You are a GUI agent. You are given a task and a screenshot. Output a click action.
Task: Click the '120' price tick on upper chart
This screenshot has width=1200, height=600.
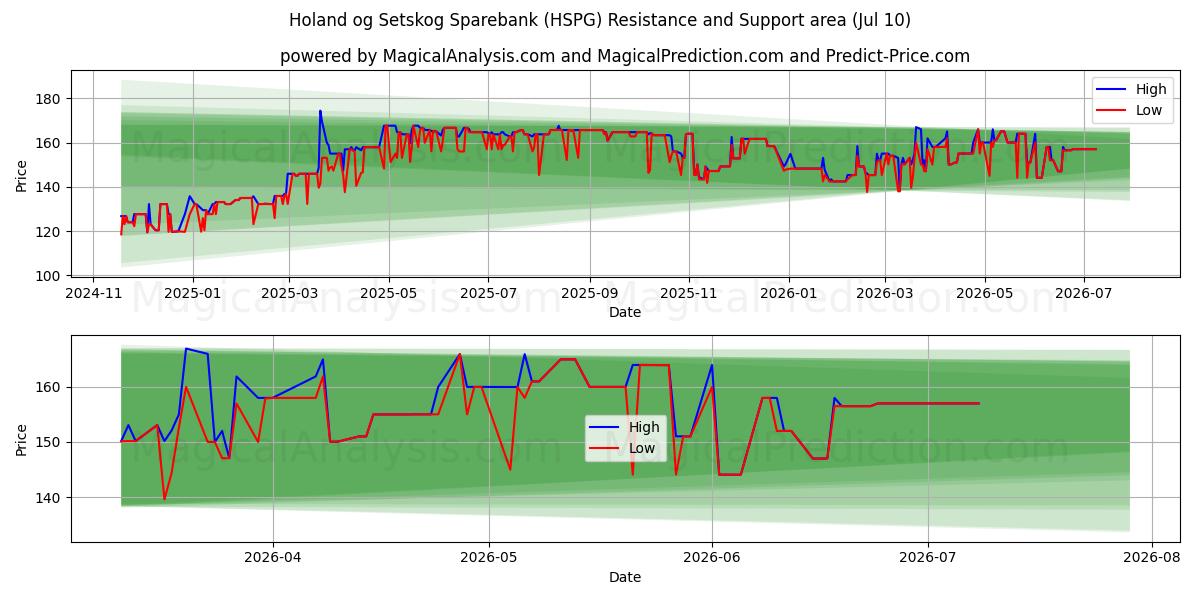pyautogui.click(x=50, y=232)
